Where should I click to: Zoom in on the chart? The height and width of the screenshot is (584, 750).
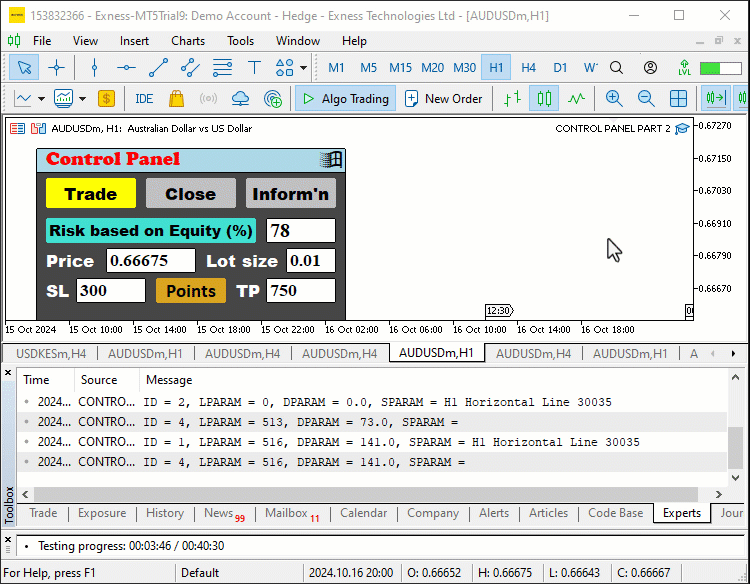click(614, 99)
